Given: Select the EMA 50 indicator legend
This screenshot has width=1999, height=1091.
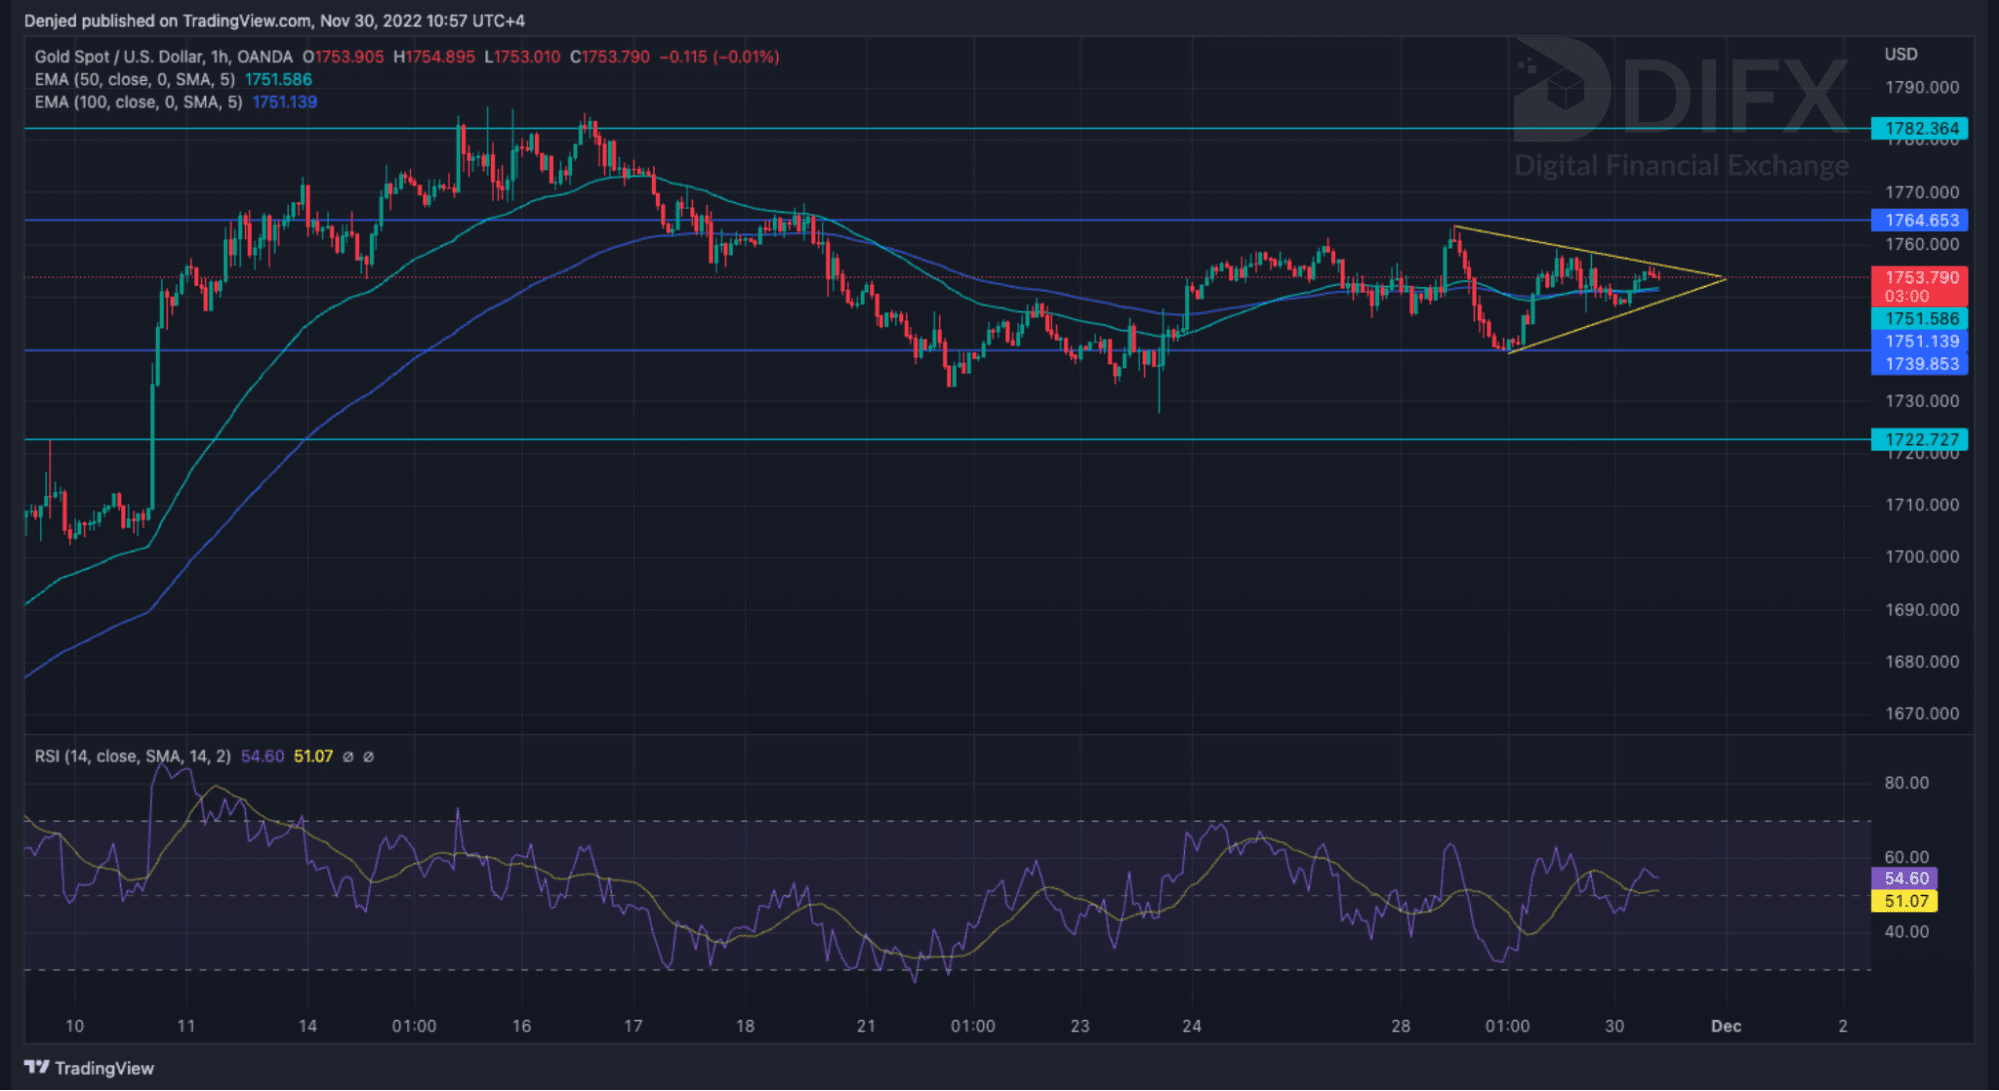Looking at the screenshot, I should 134,80.
